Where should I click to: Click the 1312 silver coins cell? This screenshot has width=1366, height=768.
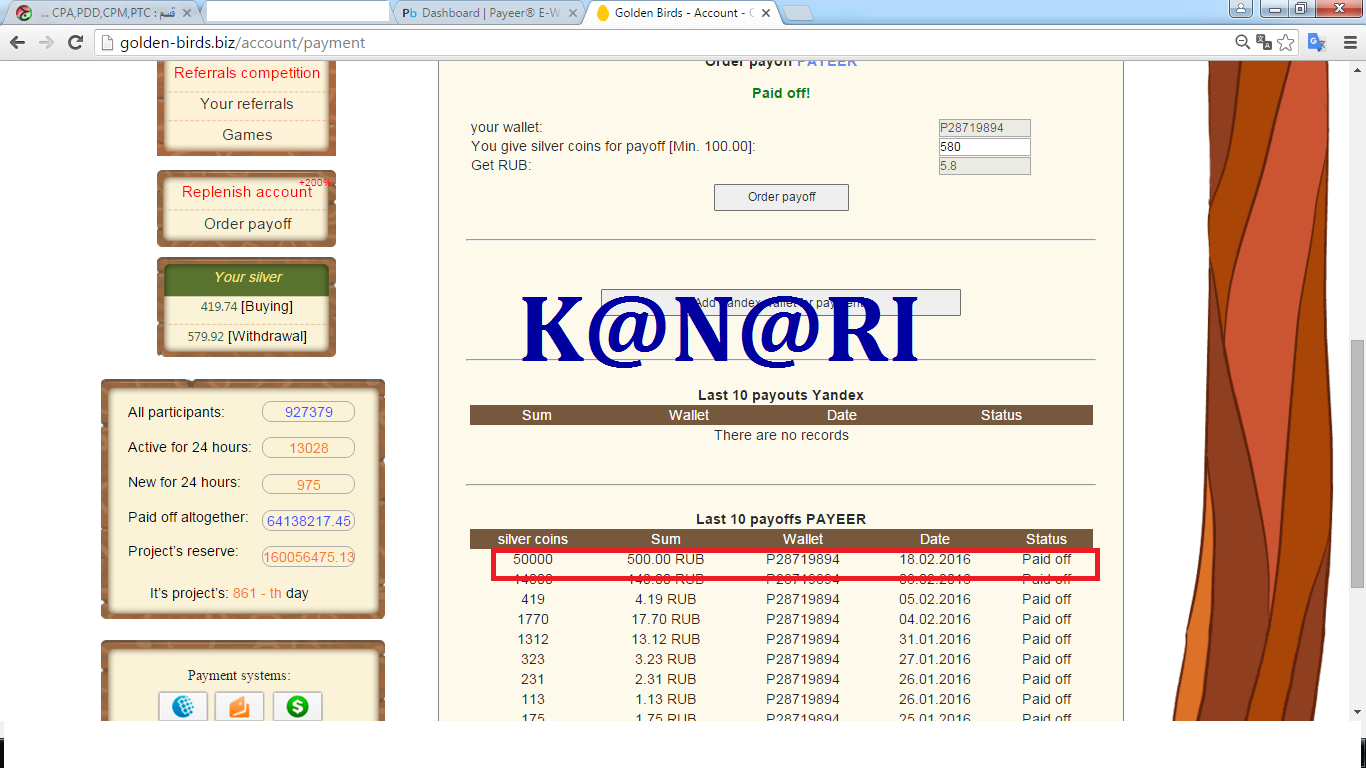[533, 639]
